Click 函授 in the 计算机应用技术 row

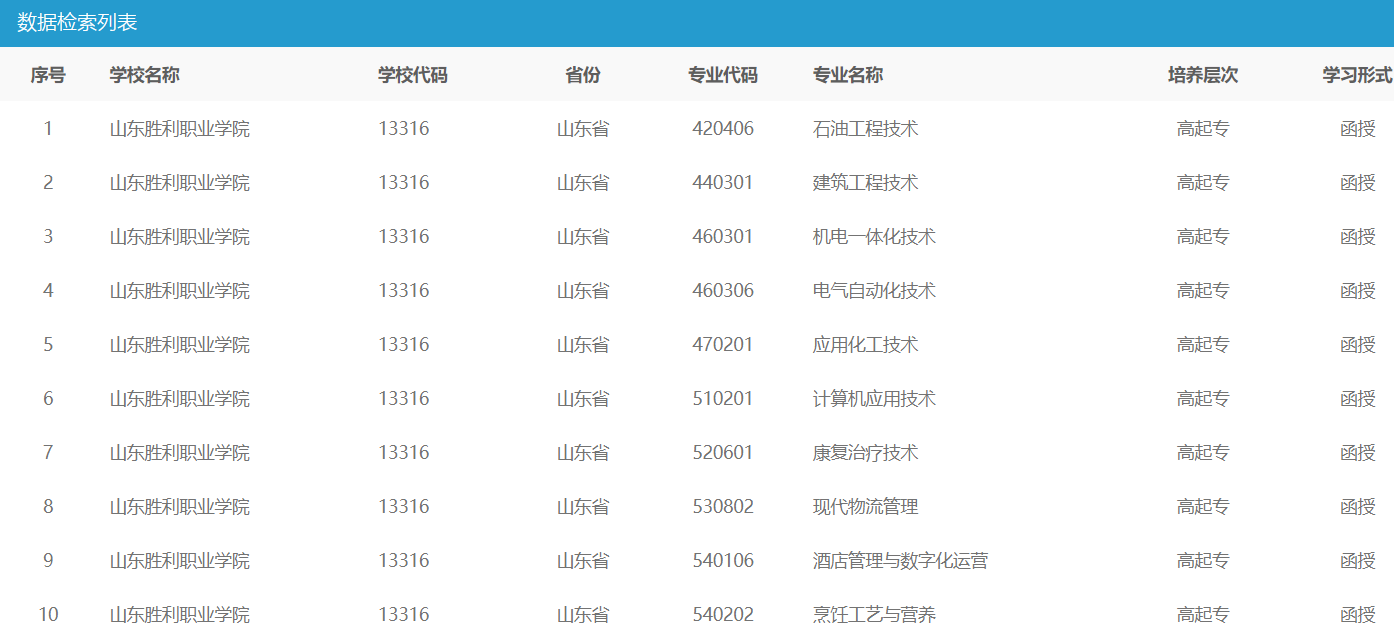tap(1358, 399)
